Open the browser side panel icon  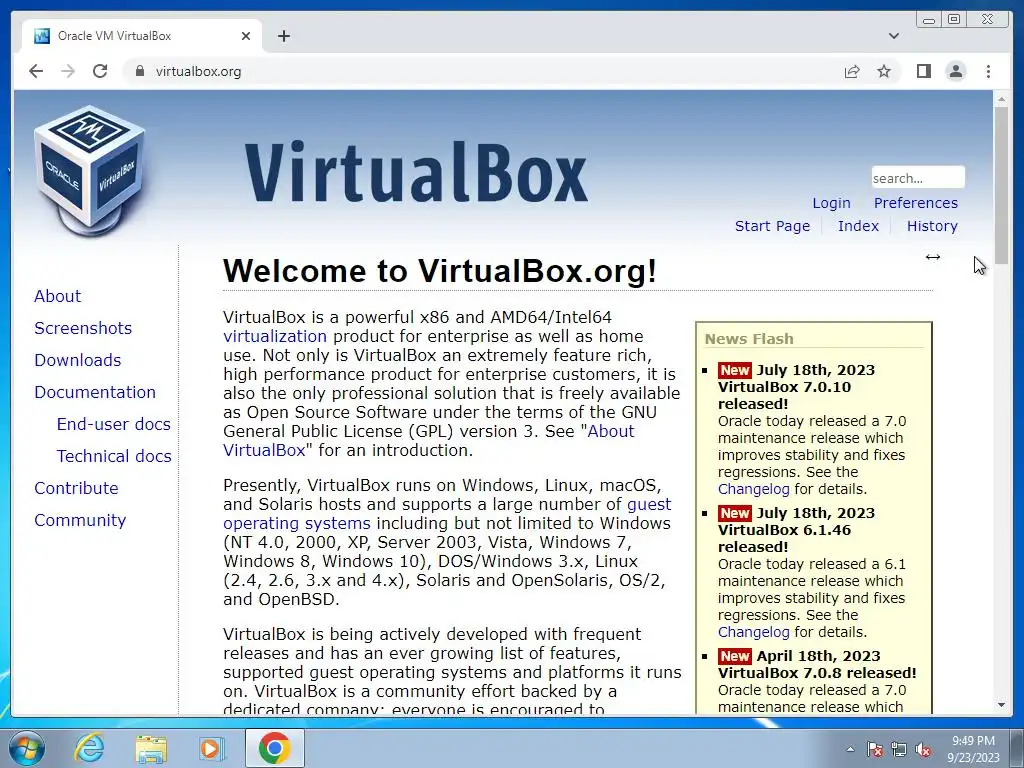pos(923,71)
